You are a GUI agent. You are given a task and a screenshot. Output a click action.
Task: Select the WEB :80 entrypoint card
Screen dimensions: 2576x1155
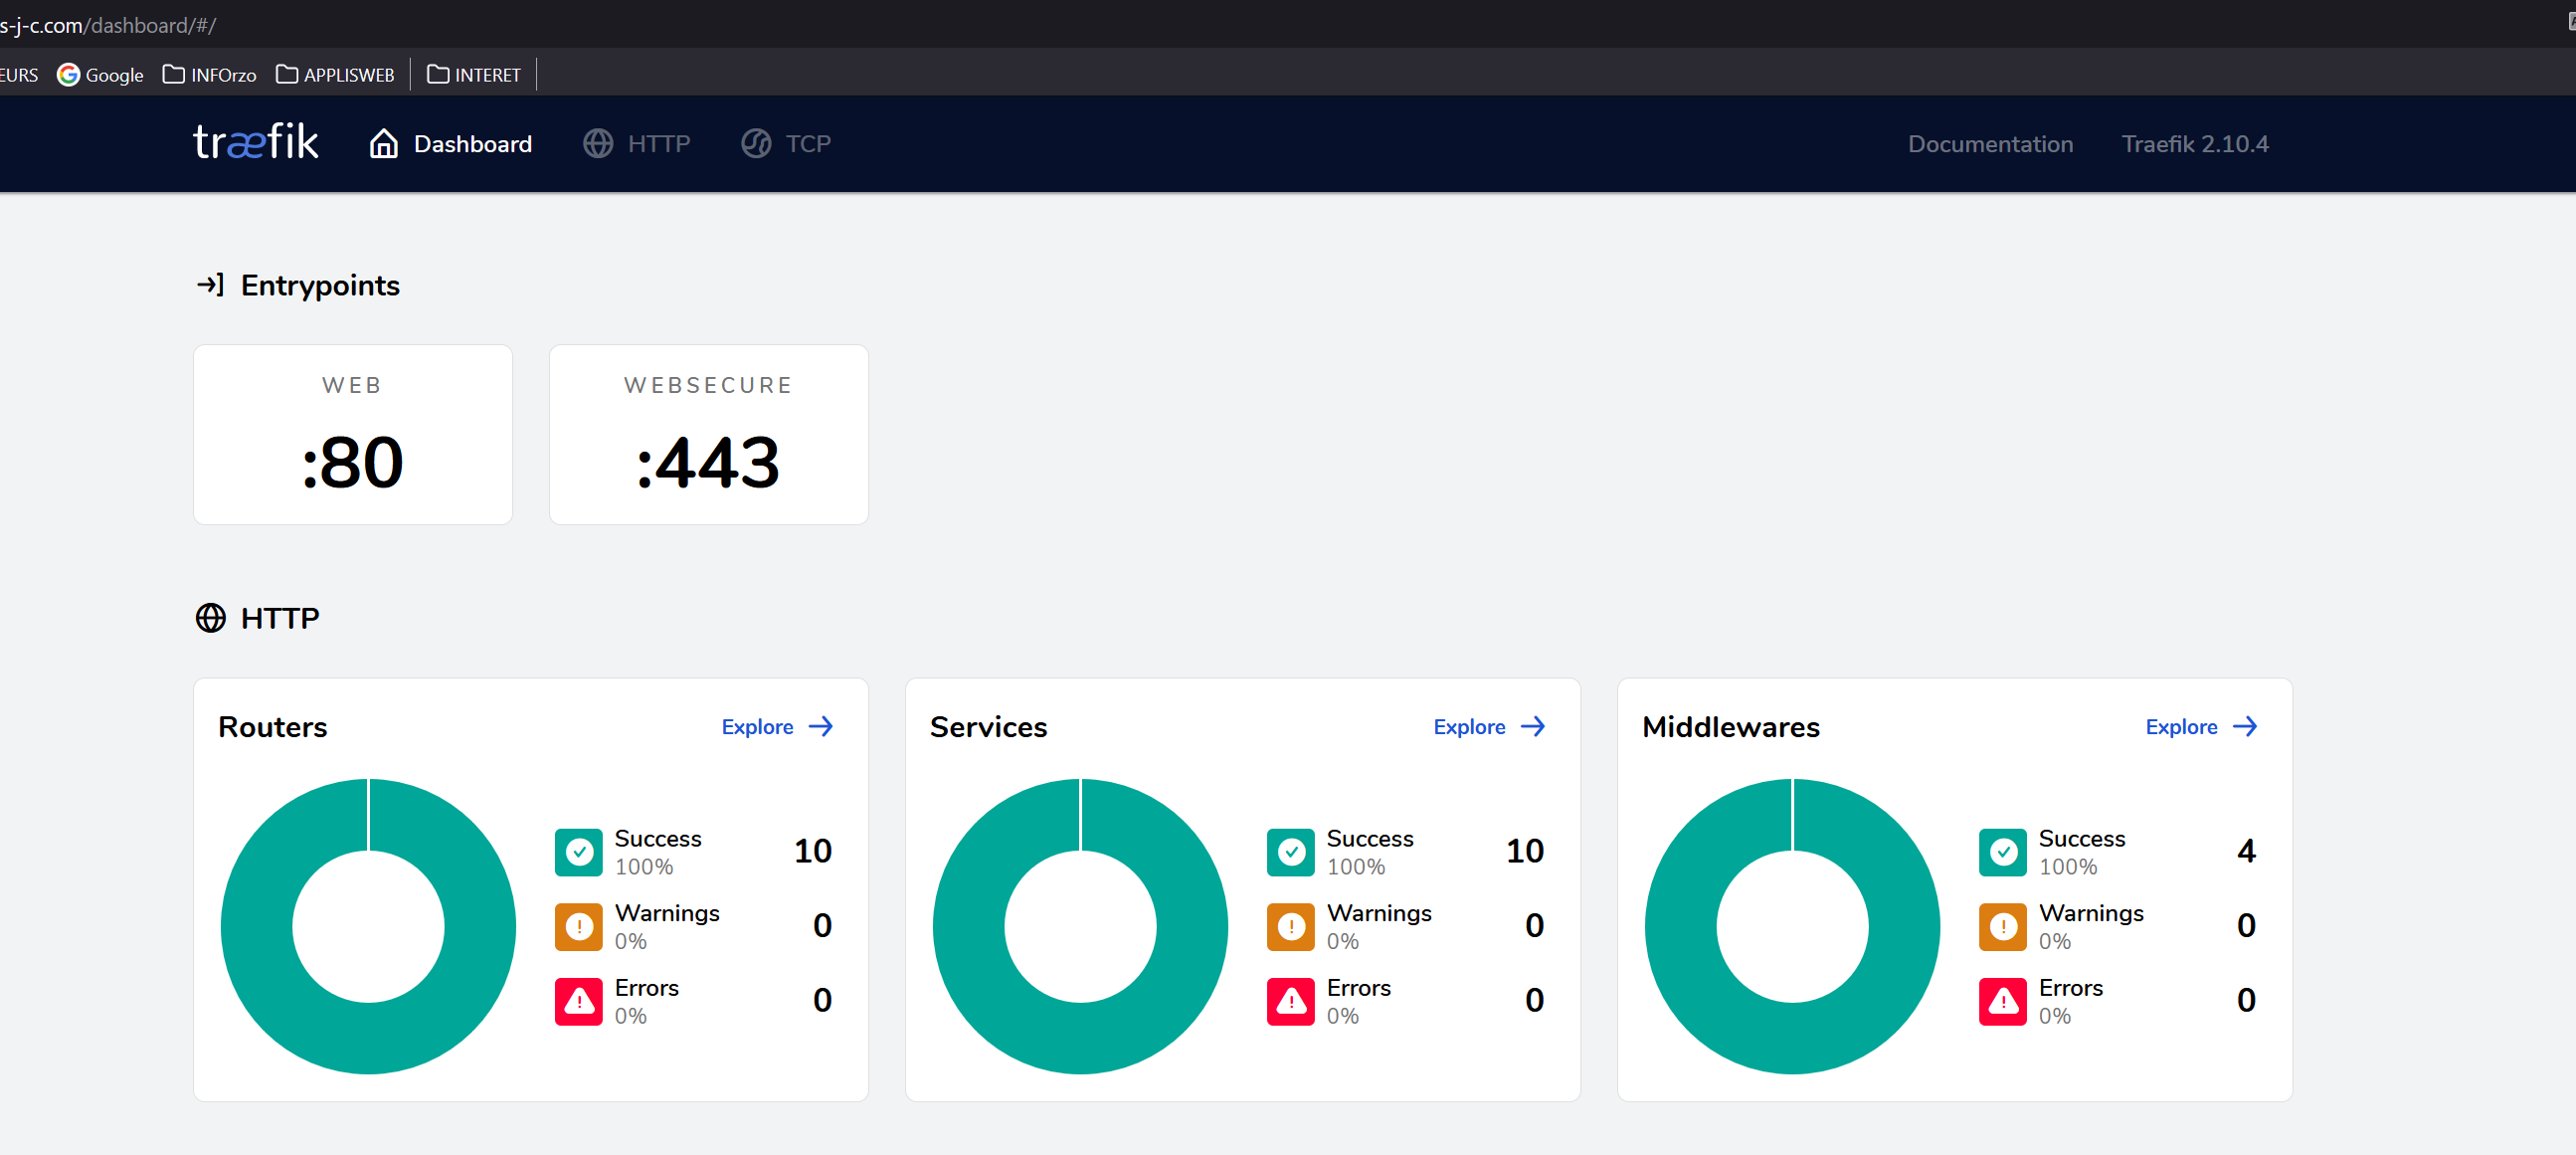352,434
